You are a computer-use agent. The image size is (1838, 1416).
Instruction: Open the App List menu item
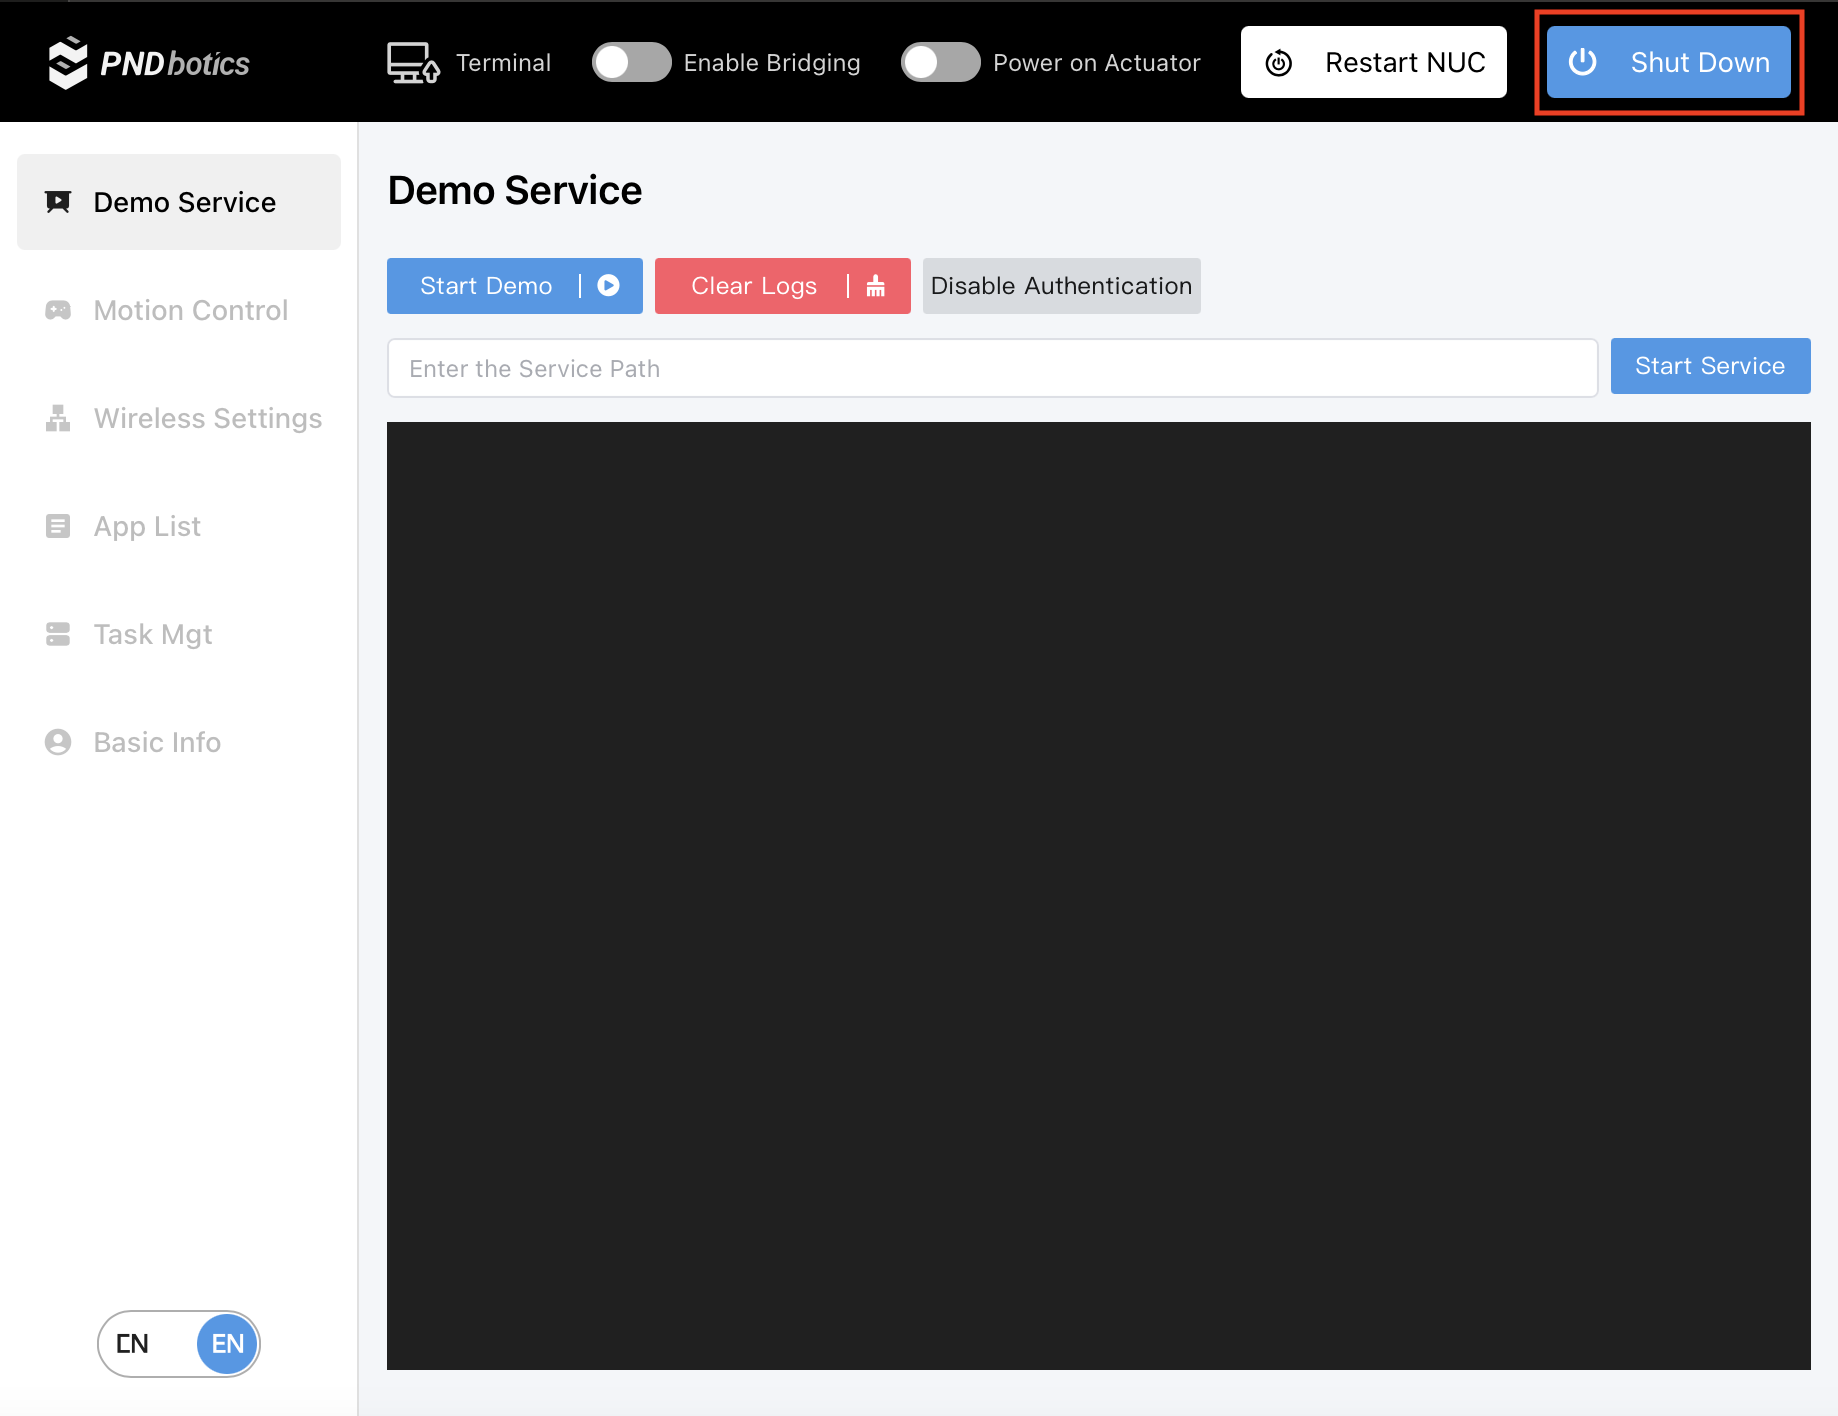click(x=147, y=526)
